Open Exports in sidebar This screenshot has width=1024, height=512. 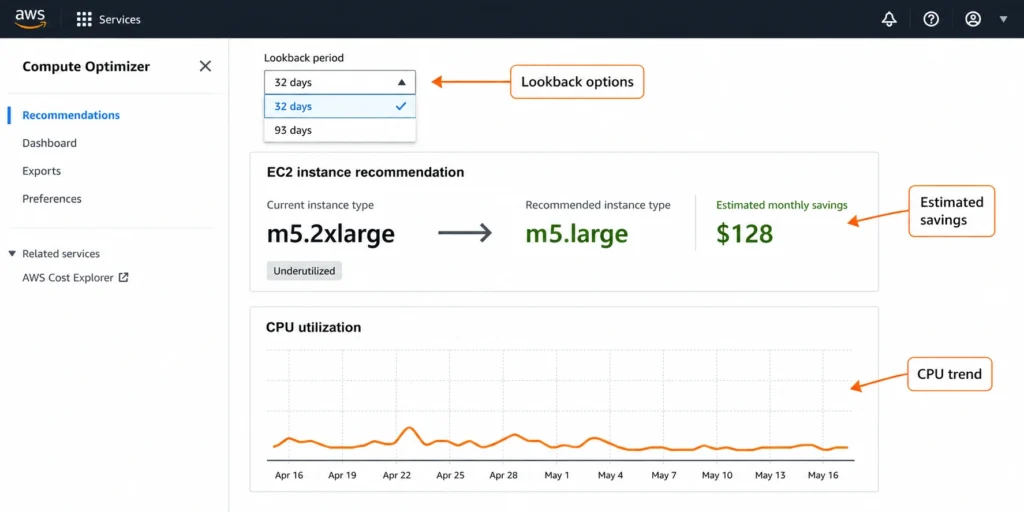pyautogui.click(x=42, y=171)
